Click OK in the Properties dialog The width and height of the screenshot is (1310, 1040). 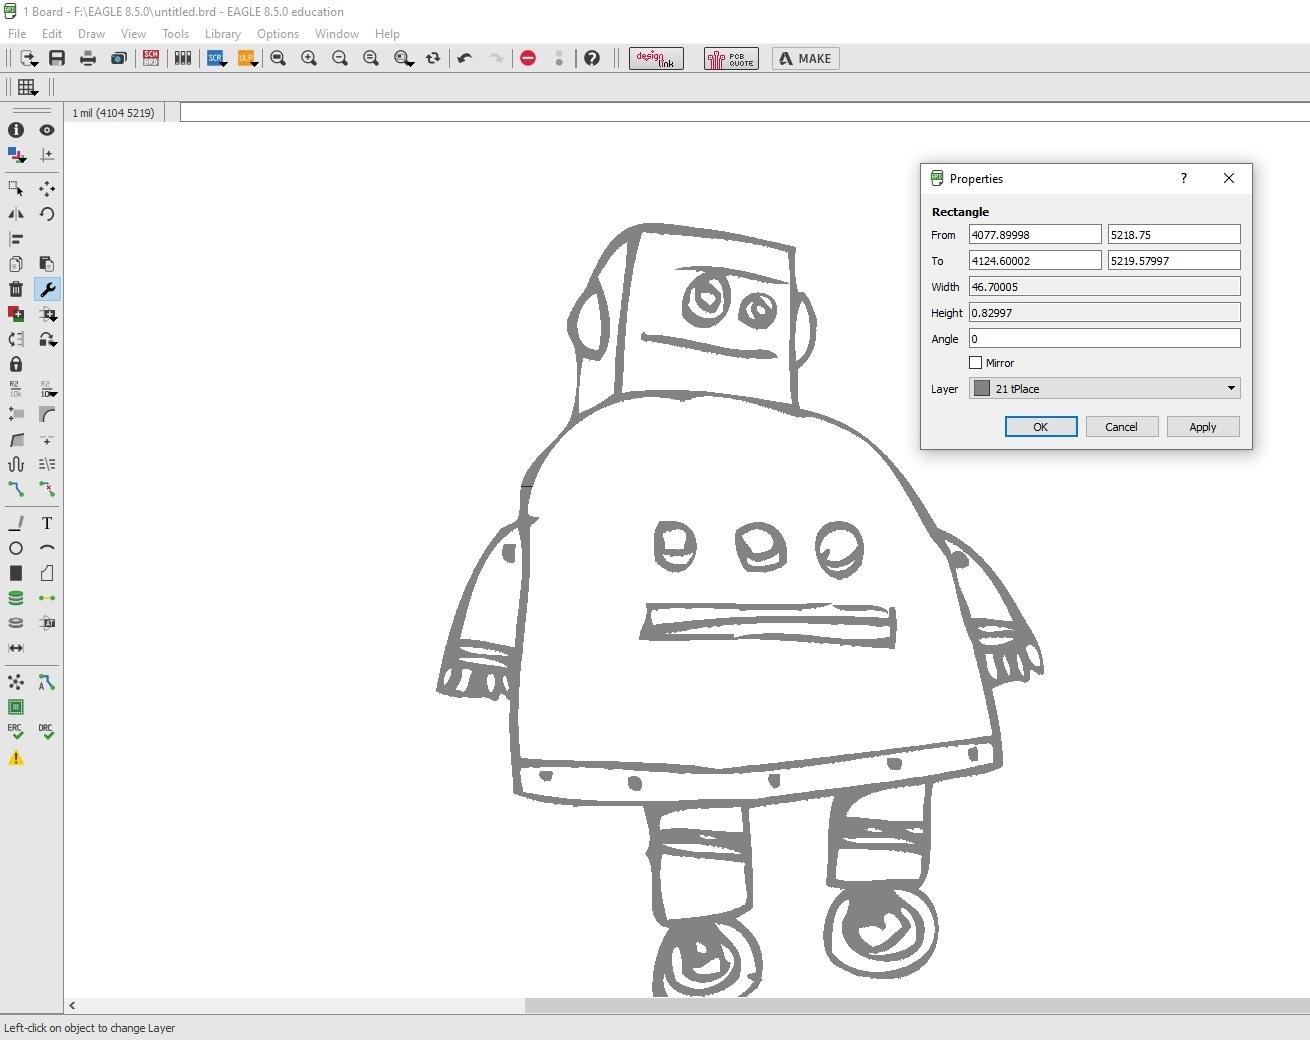(x=1041, y=427)
